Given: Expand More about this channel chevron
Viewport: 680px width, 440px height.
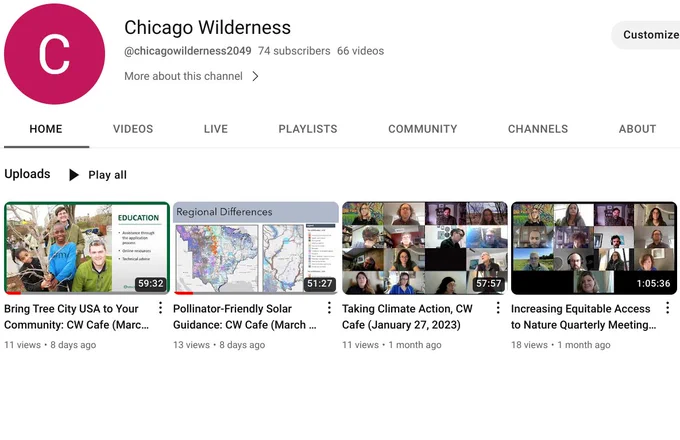Looking at the screenshot, I should point(255,76).
